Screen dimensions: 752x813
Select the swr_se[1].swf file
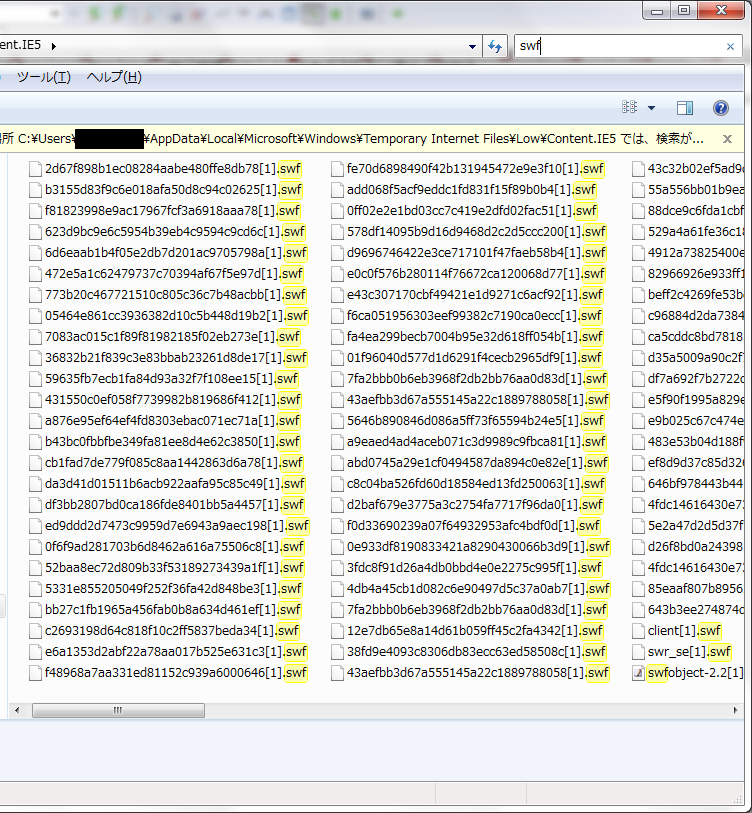coord(681,652)
